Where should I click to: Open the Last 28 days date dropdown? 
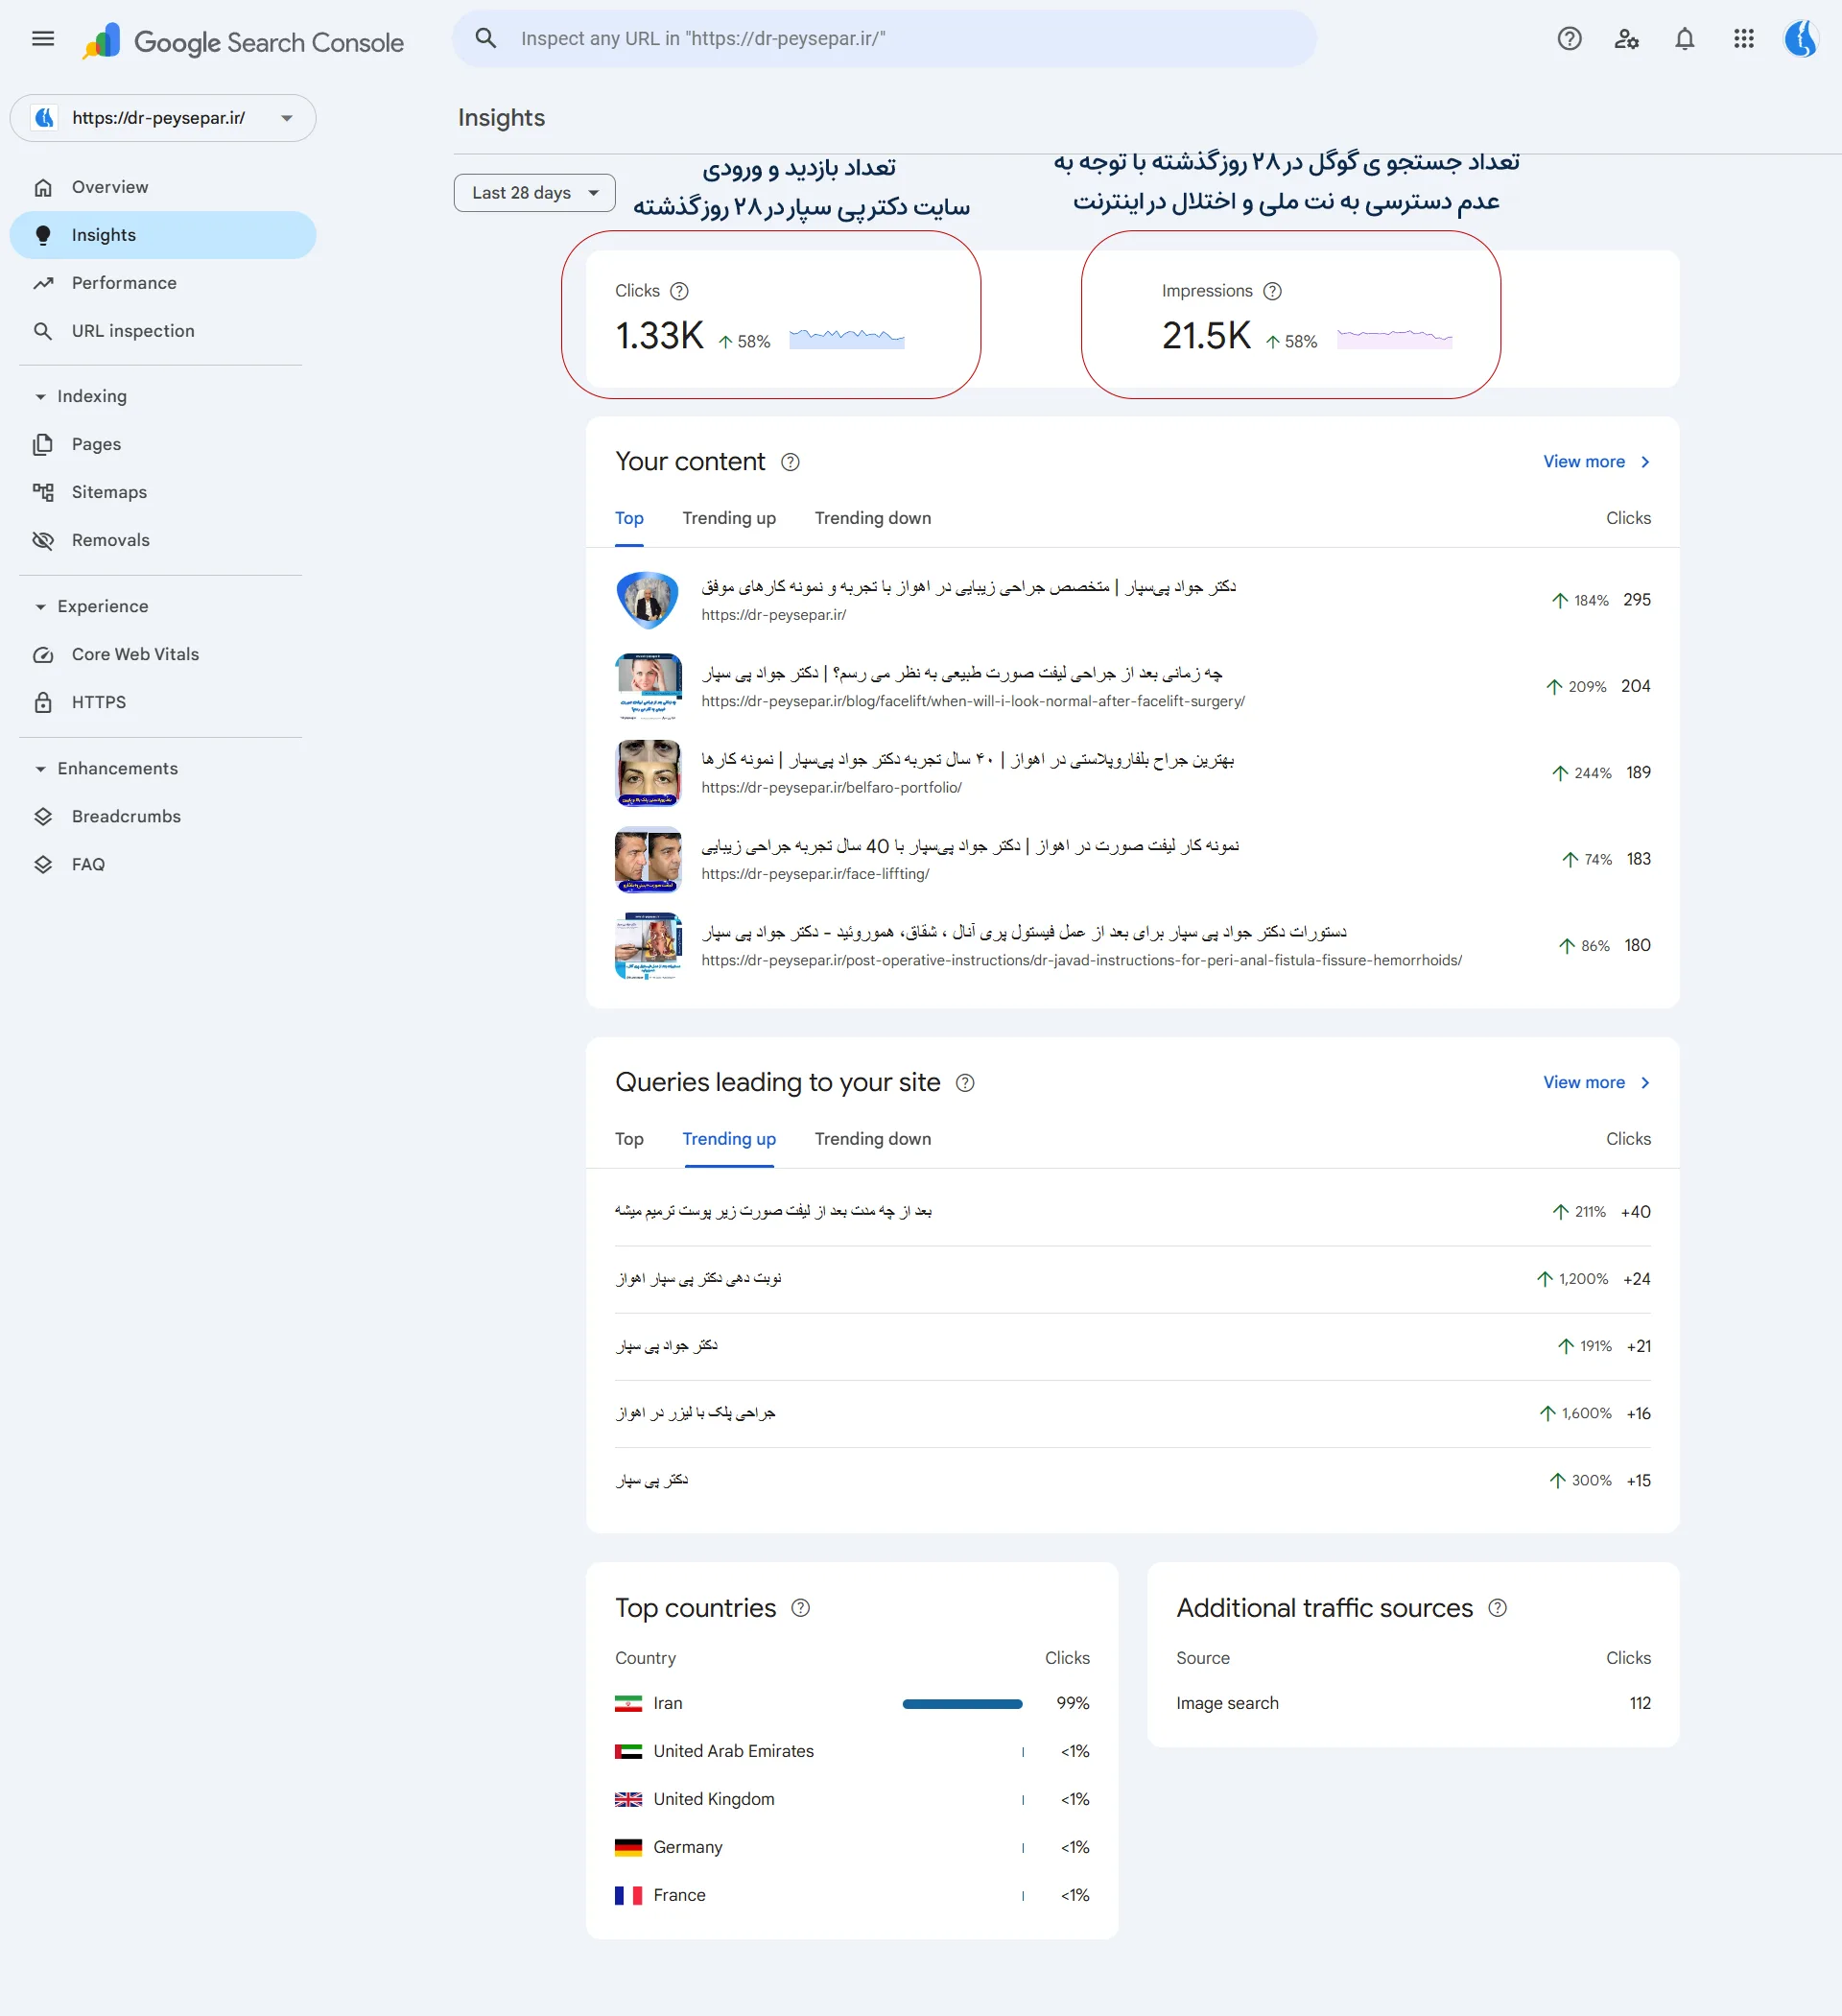pyautogui.click(x=535, y=193)
